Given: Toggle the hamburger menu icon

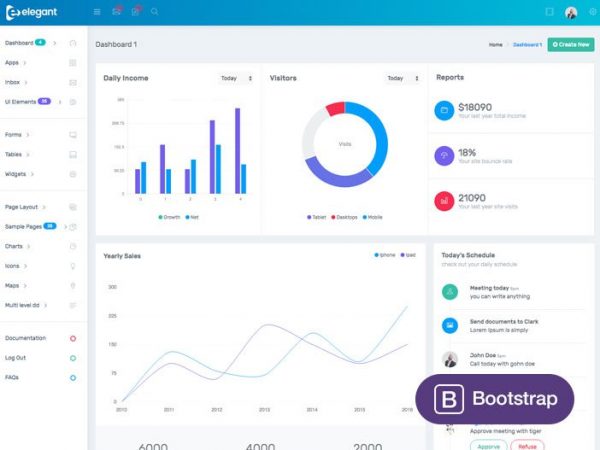Looking at the screenshot, I should pos(97,12).
